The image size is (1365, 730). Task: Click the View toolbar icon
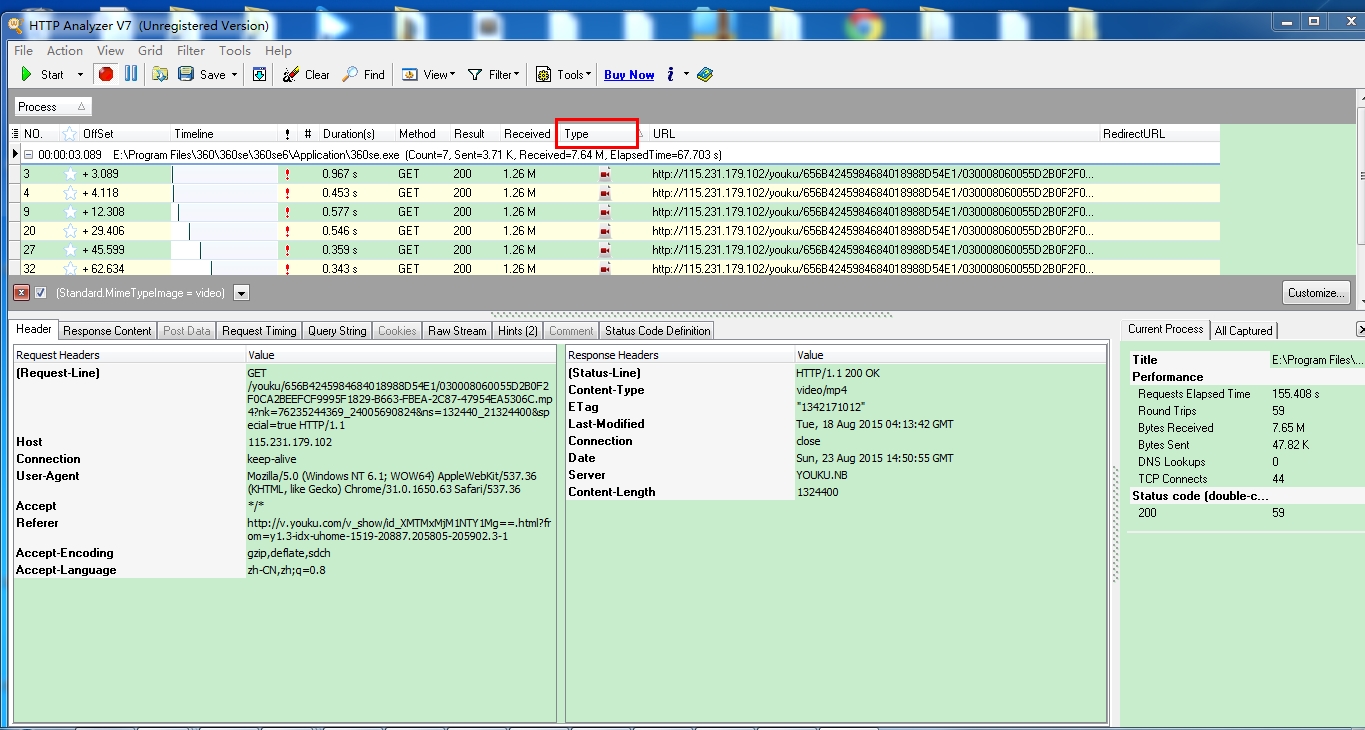[x=410, y=74]
